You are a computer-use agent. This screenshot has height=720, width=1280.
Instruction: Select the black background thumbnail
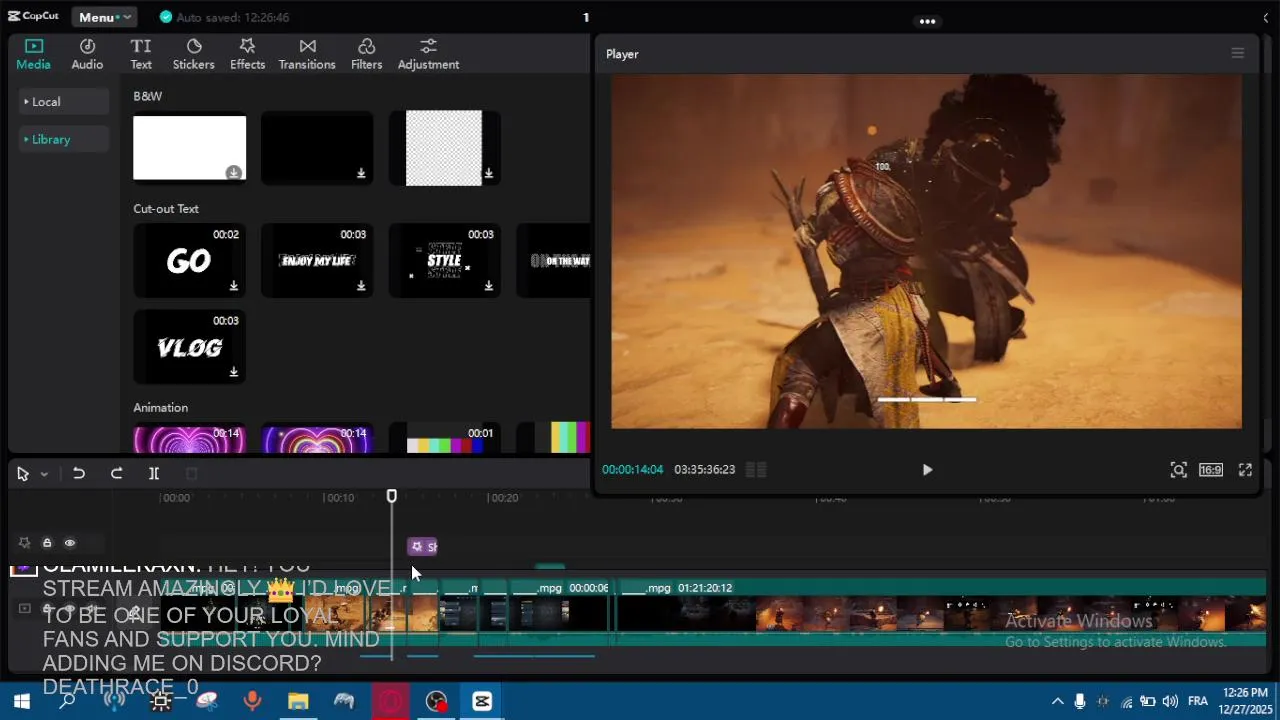coord(317,148)
